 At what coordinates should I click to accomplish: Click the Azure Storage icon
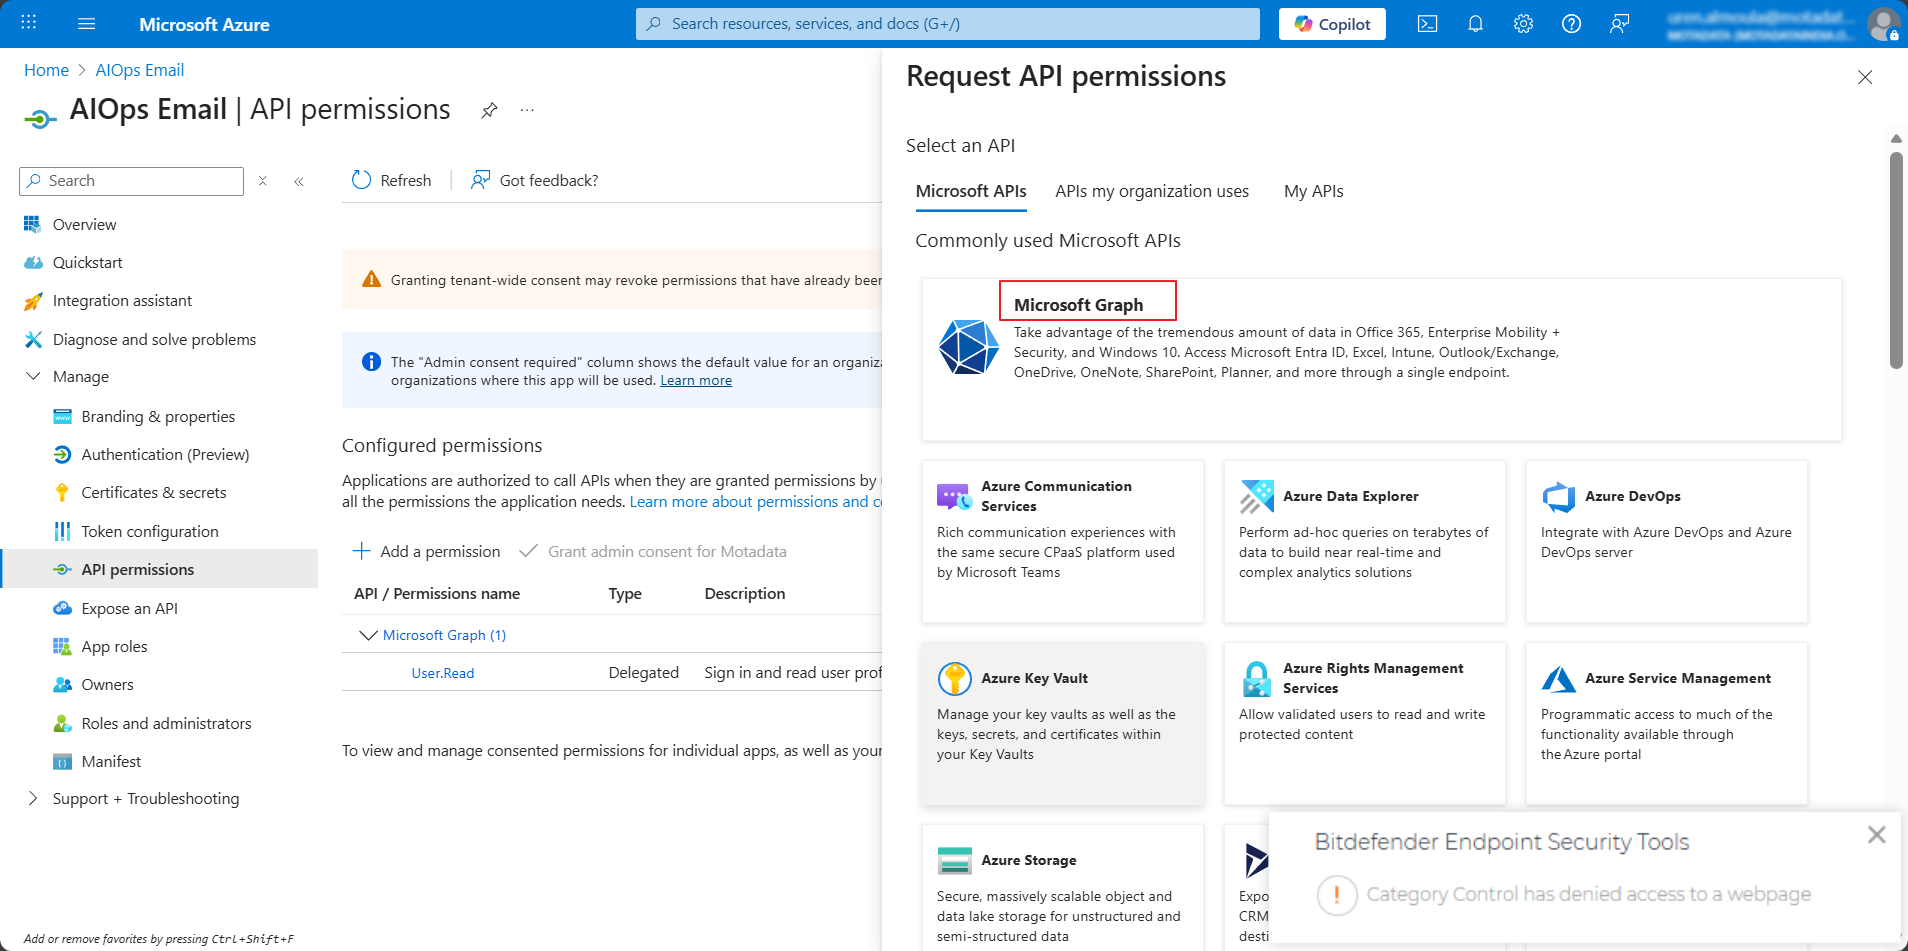tap(954, 860)
